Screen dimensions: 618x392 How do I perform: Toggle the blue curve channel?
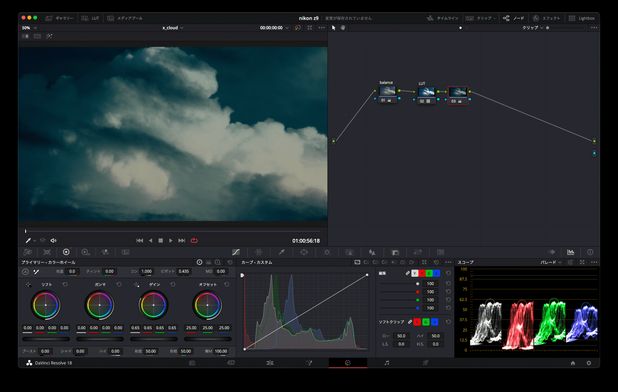(436, 273)
